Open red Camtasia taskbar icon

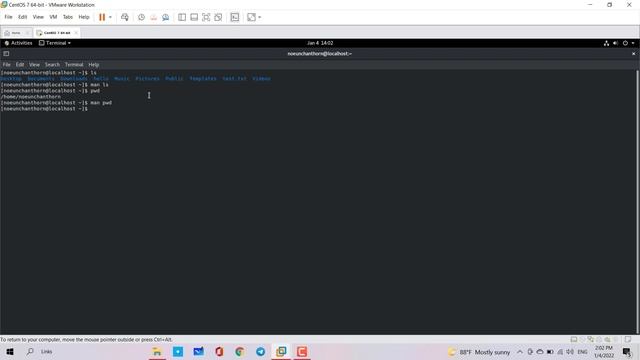[x=302, y=351]
